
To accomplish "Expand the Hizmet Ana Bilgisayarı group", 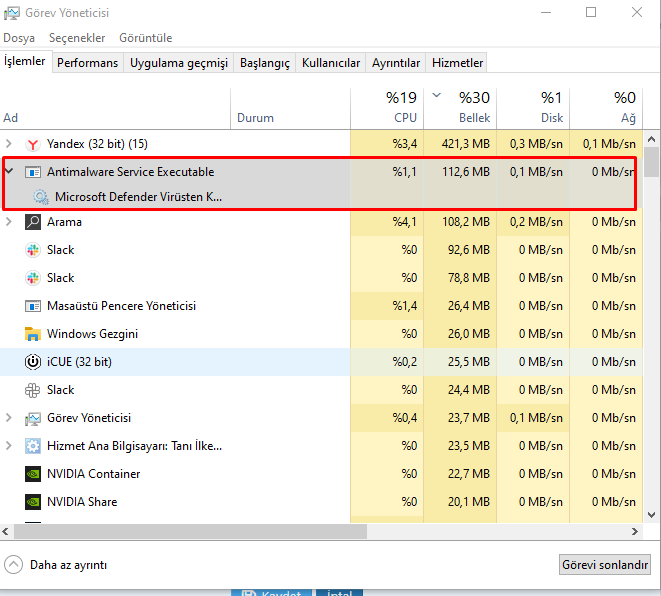I will click(x=8, y=446).
